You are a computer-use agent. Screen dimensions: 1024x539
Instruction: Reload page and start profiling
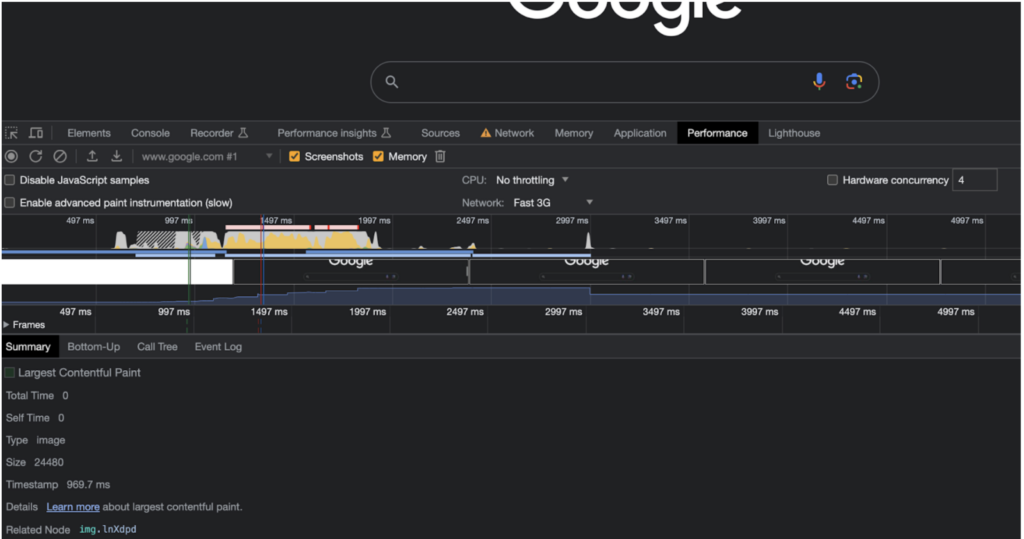(x=36, y=156)
